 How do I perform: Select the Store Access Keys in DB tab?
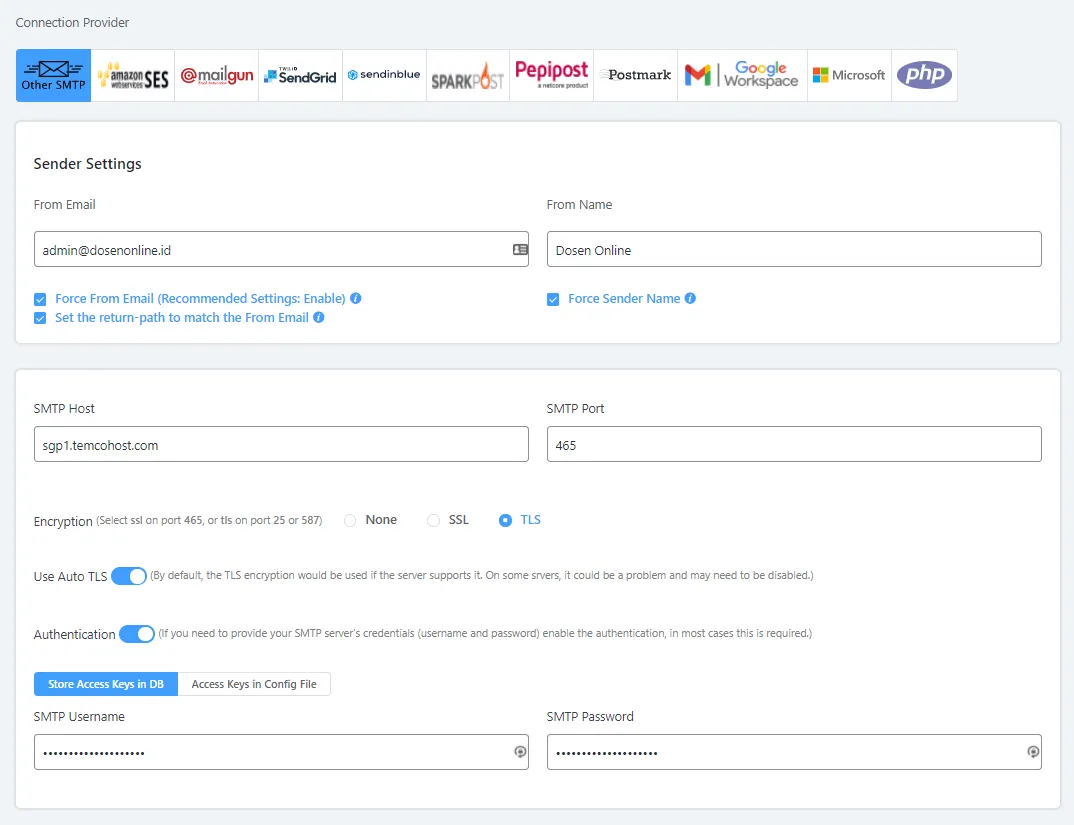[105, 683]
